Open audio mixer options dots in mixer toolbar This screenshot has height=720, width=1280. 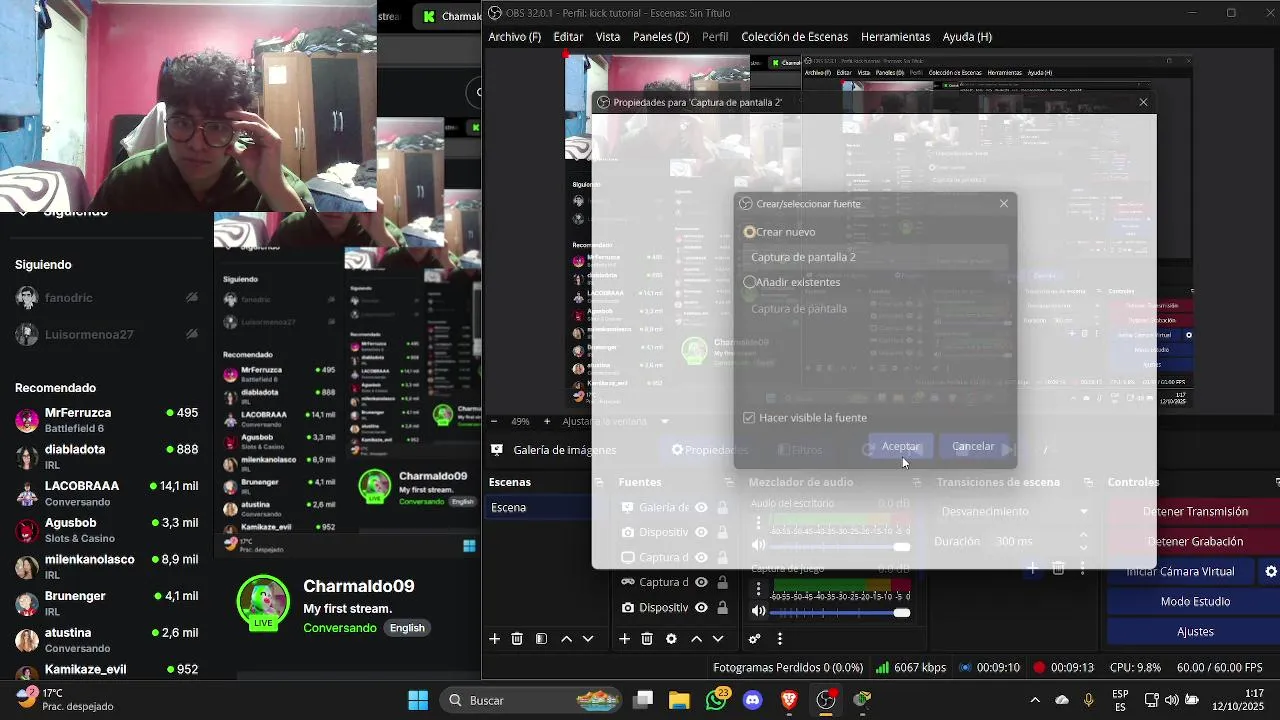coord(780,639)
